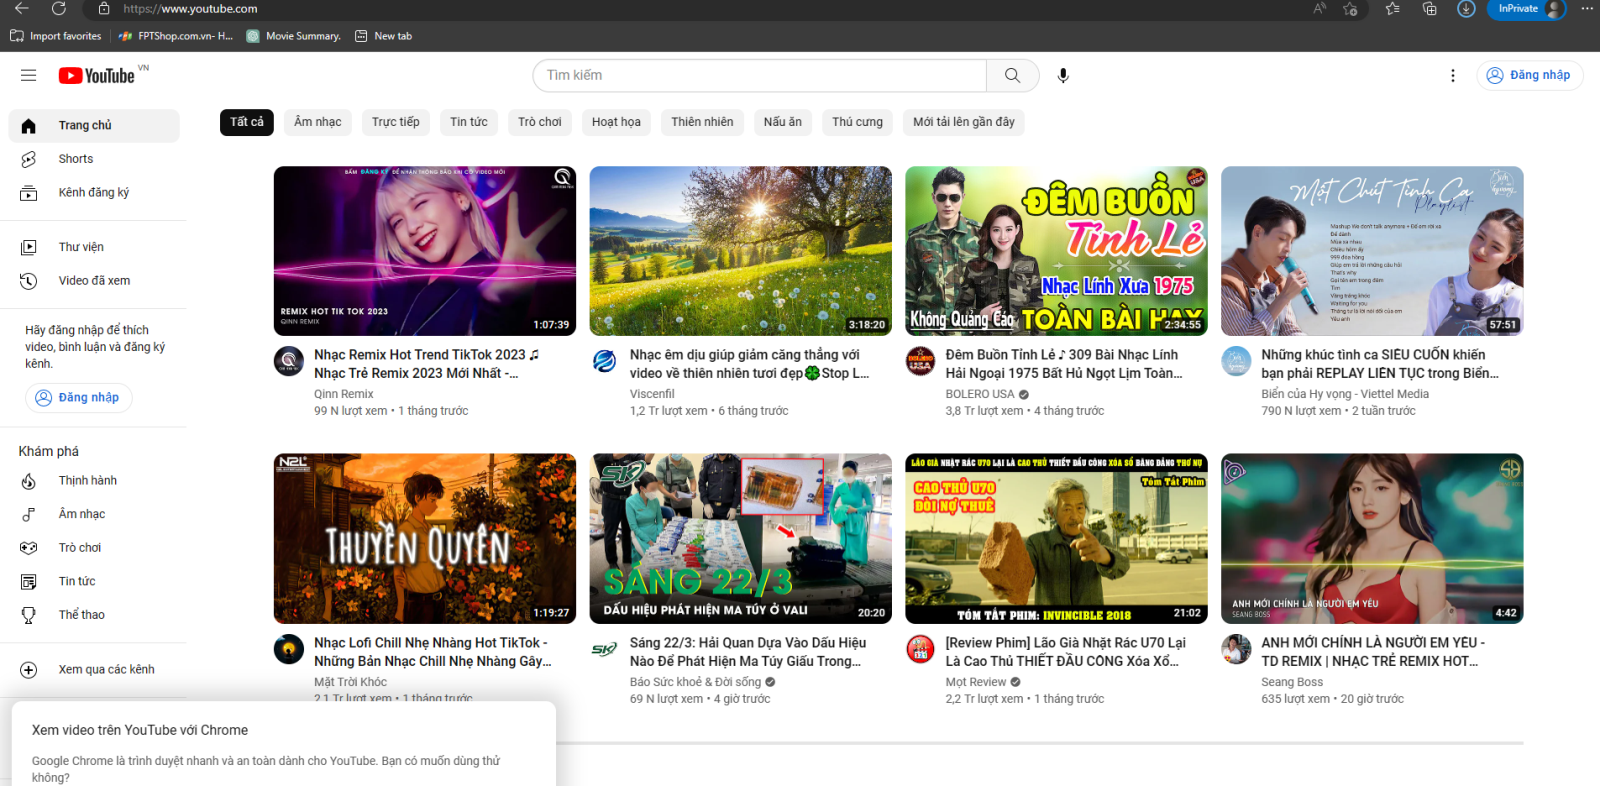Open Remix Hot Tik Tok 2023 thumbnail
Viewport: 1600px width, 786px height.
pos(425,251)
